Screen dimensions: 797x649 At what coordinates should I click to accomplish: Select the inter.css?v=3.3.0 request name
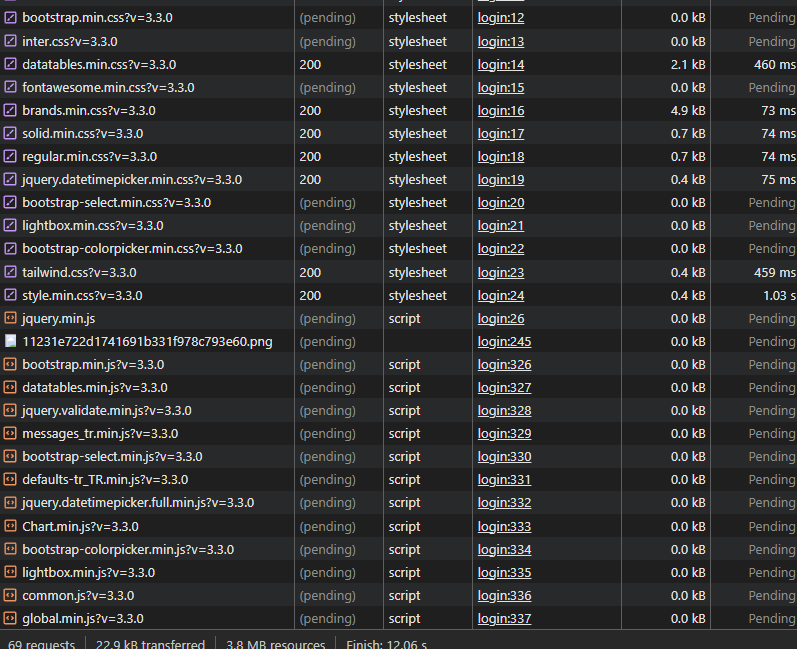(70, 41)
